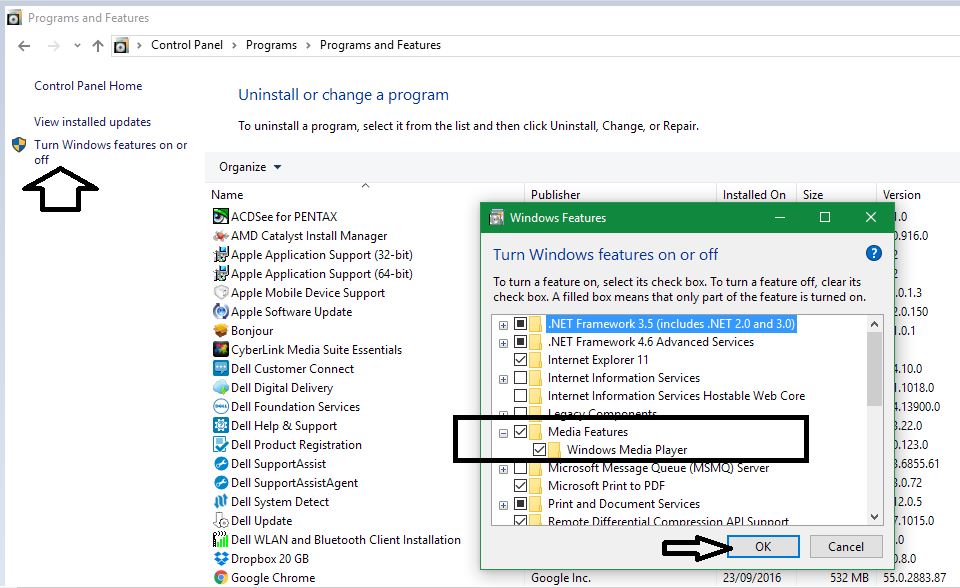This screenshot has width=960, height=588.
Task: Click the Apple Application Support (32-bit) icon
Action: 220,255
